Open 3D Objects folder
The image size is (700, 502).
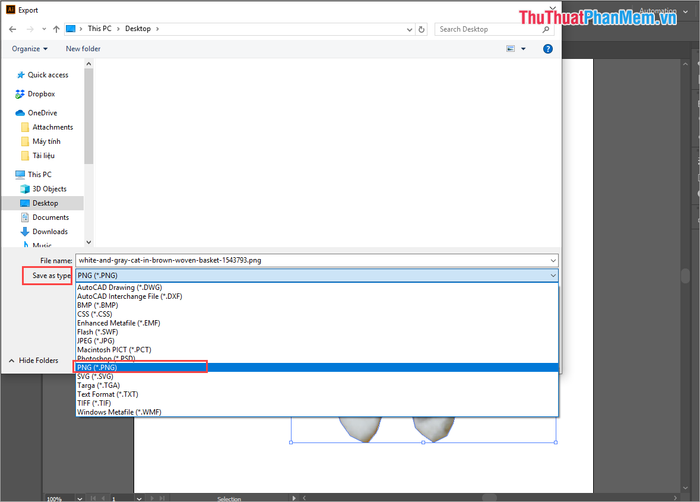43,189
